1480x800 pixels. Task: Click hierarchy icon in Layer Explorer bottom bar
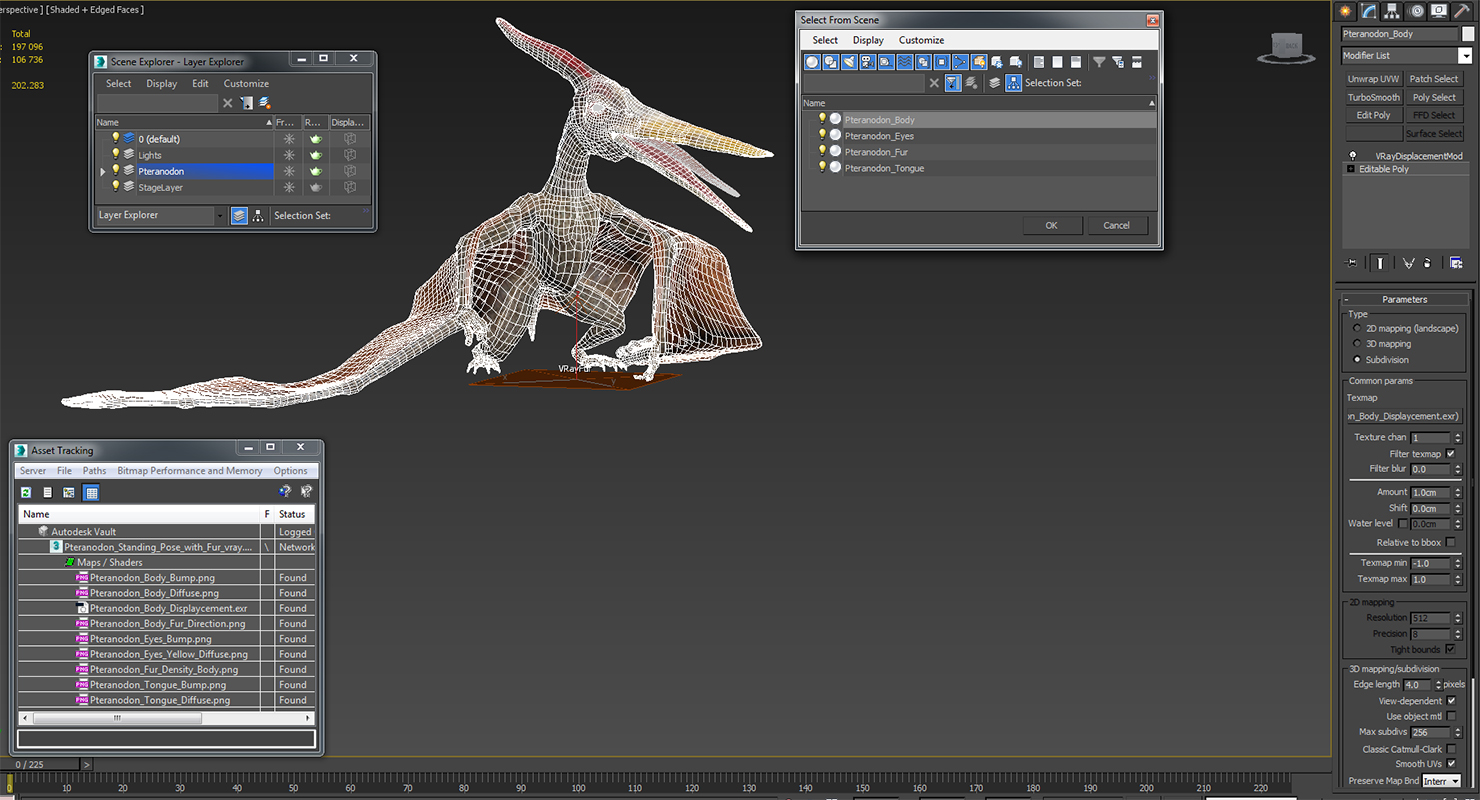(258, 215)
